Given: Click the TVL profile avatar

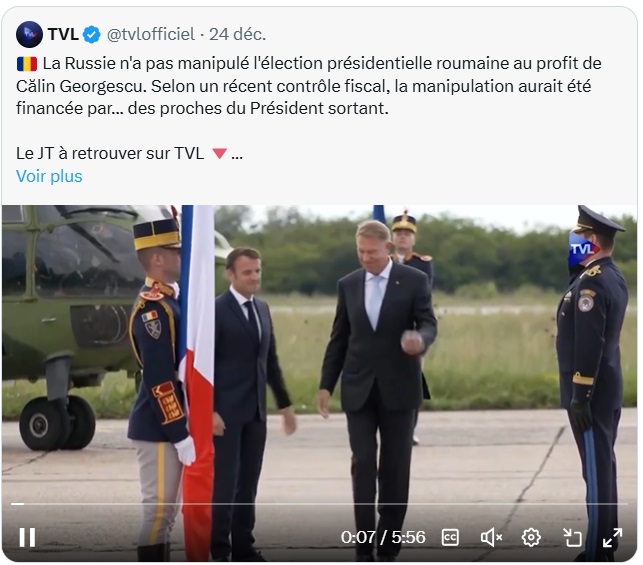Looking at the screenshot, I should click(29, 34).
